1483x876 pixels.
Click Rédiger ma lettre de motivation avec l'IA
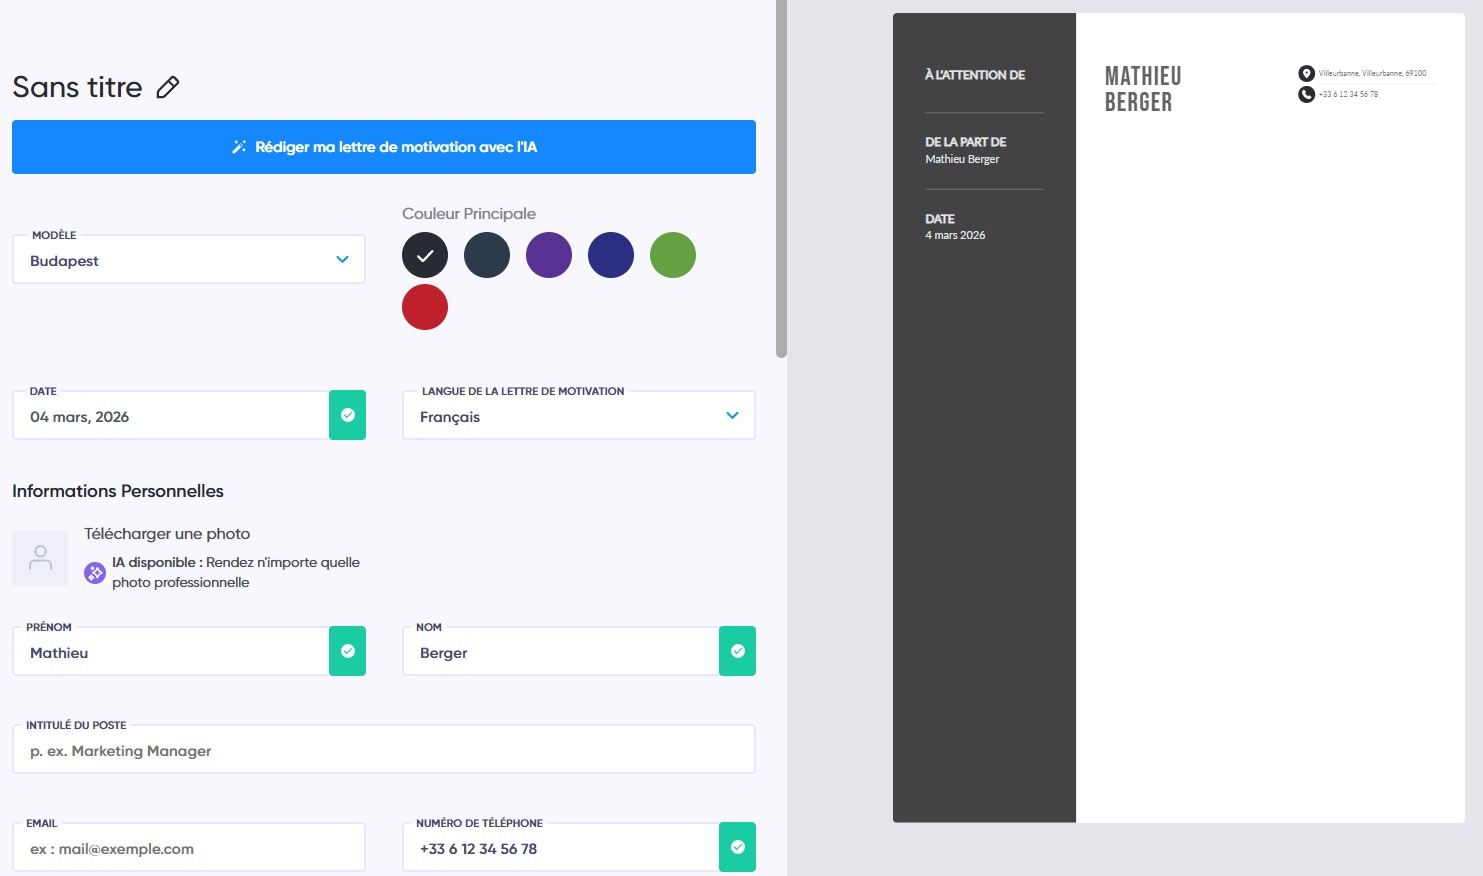[383, 147]
